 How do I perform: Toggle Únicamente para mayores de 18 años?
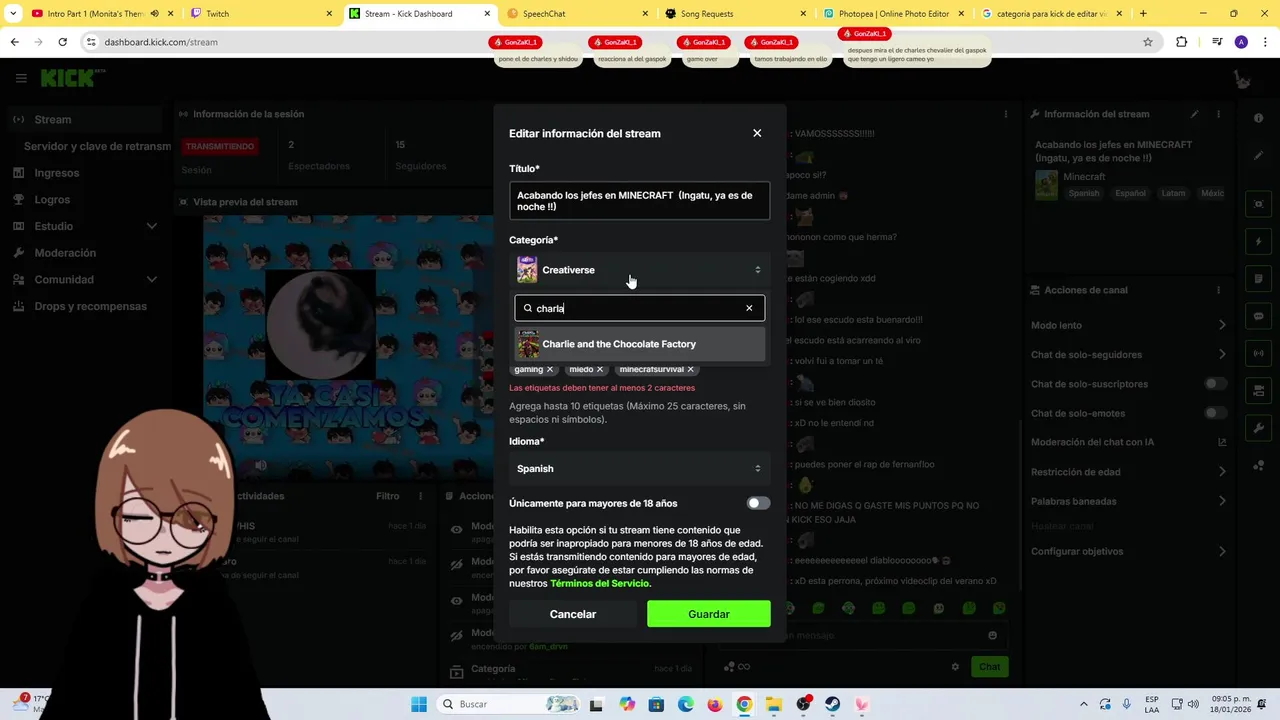tap(758, 503)
